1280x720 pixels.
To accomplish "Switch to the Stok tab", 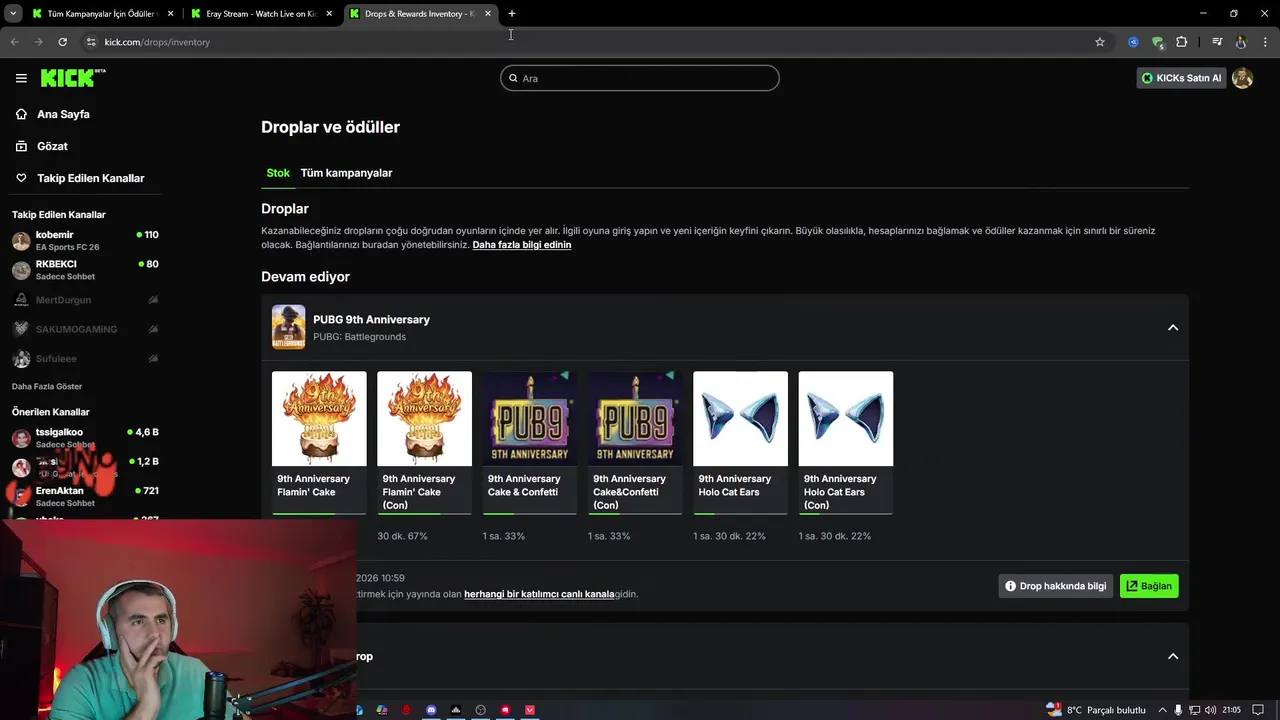I will pyautogui.click(x=278, y=173).
